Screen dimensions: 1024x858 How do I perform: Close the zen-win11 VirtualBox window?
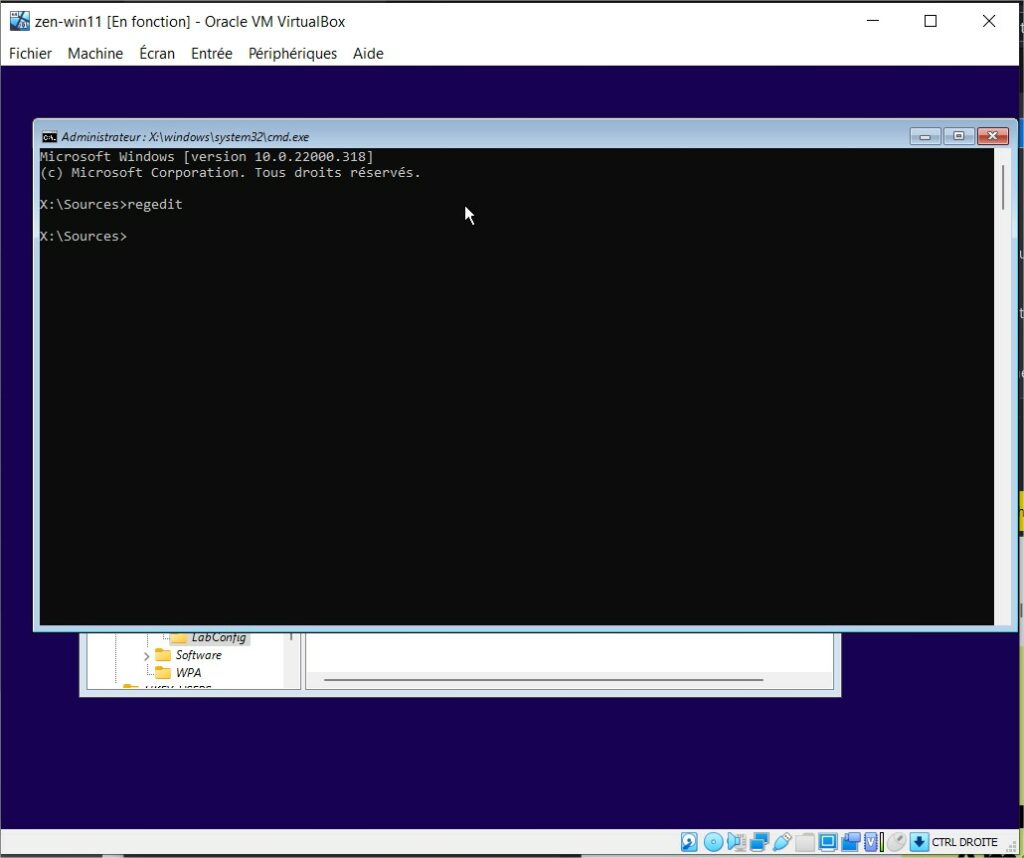point(989,21)
